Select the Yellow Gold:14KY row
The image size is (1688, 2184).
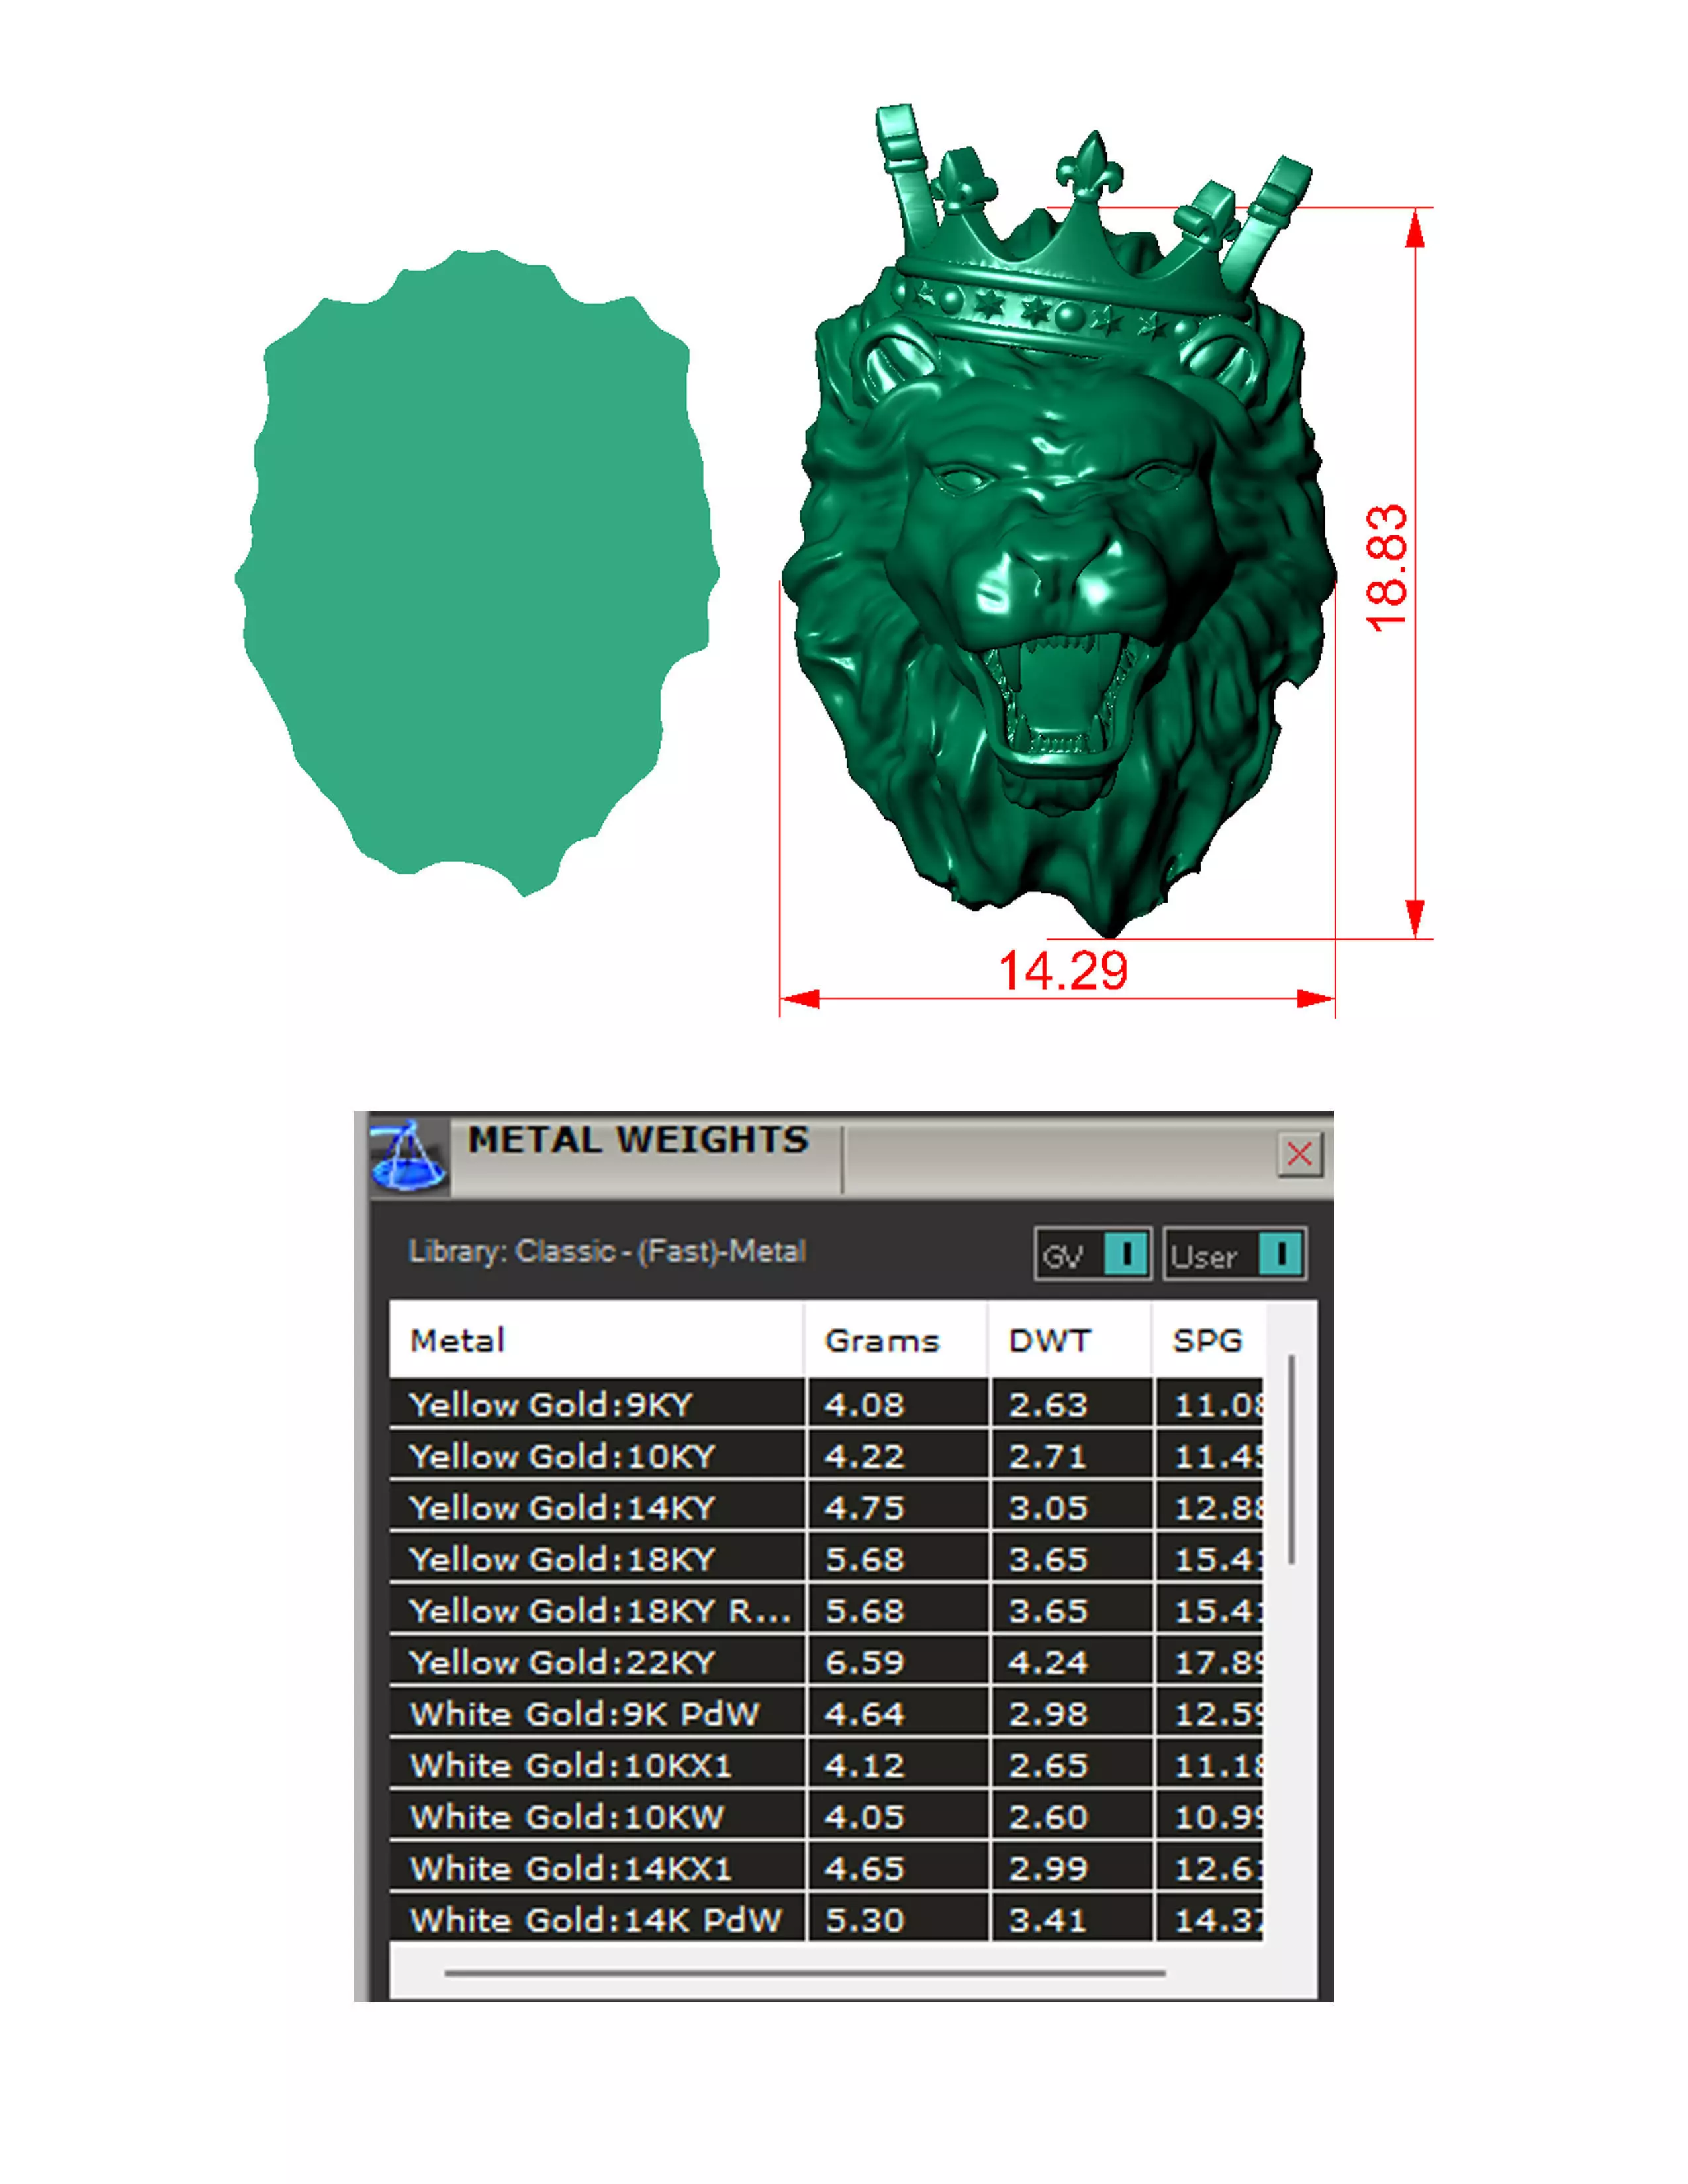pyautogui.click(x=826, y=1507)
